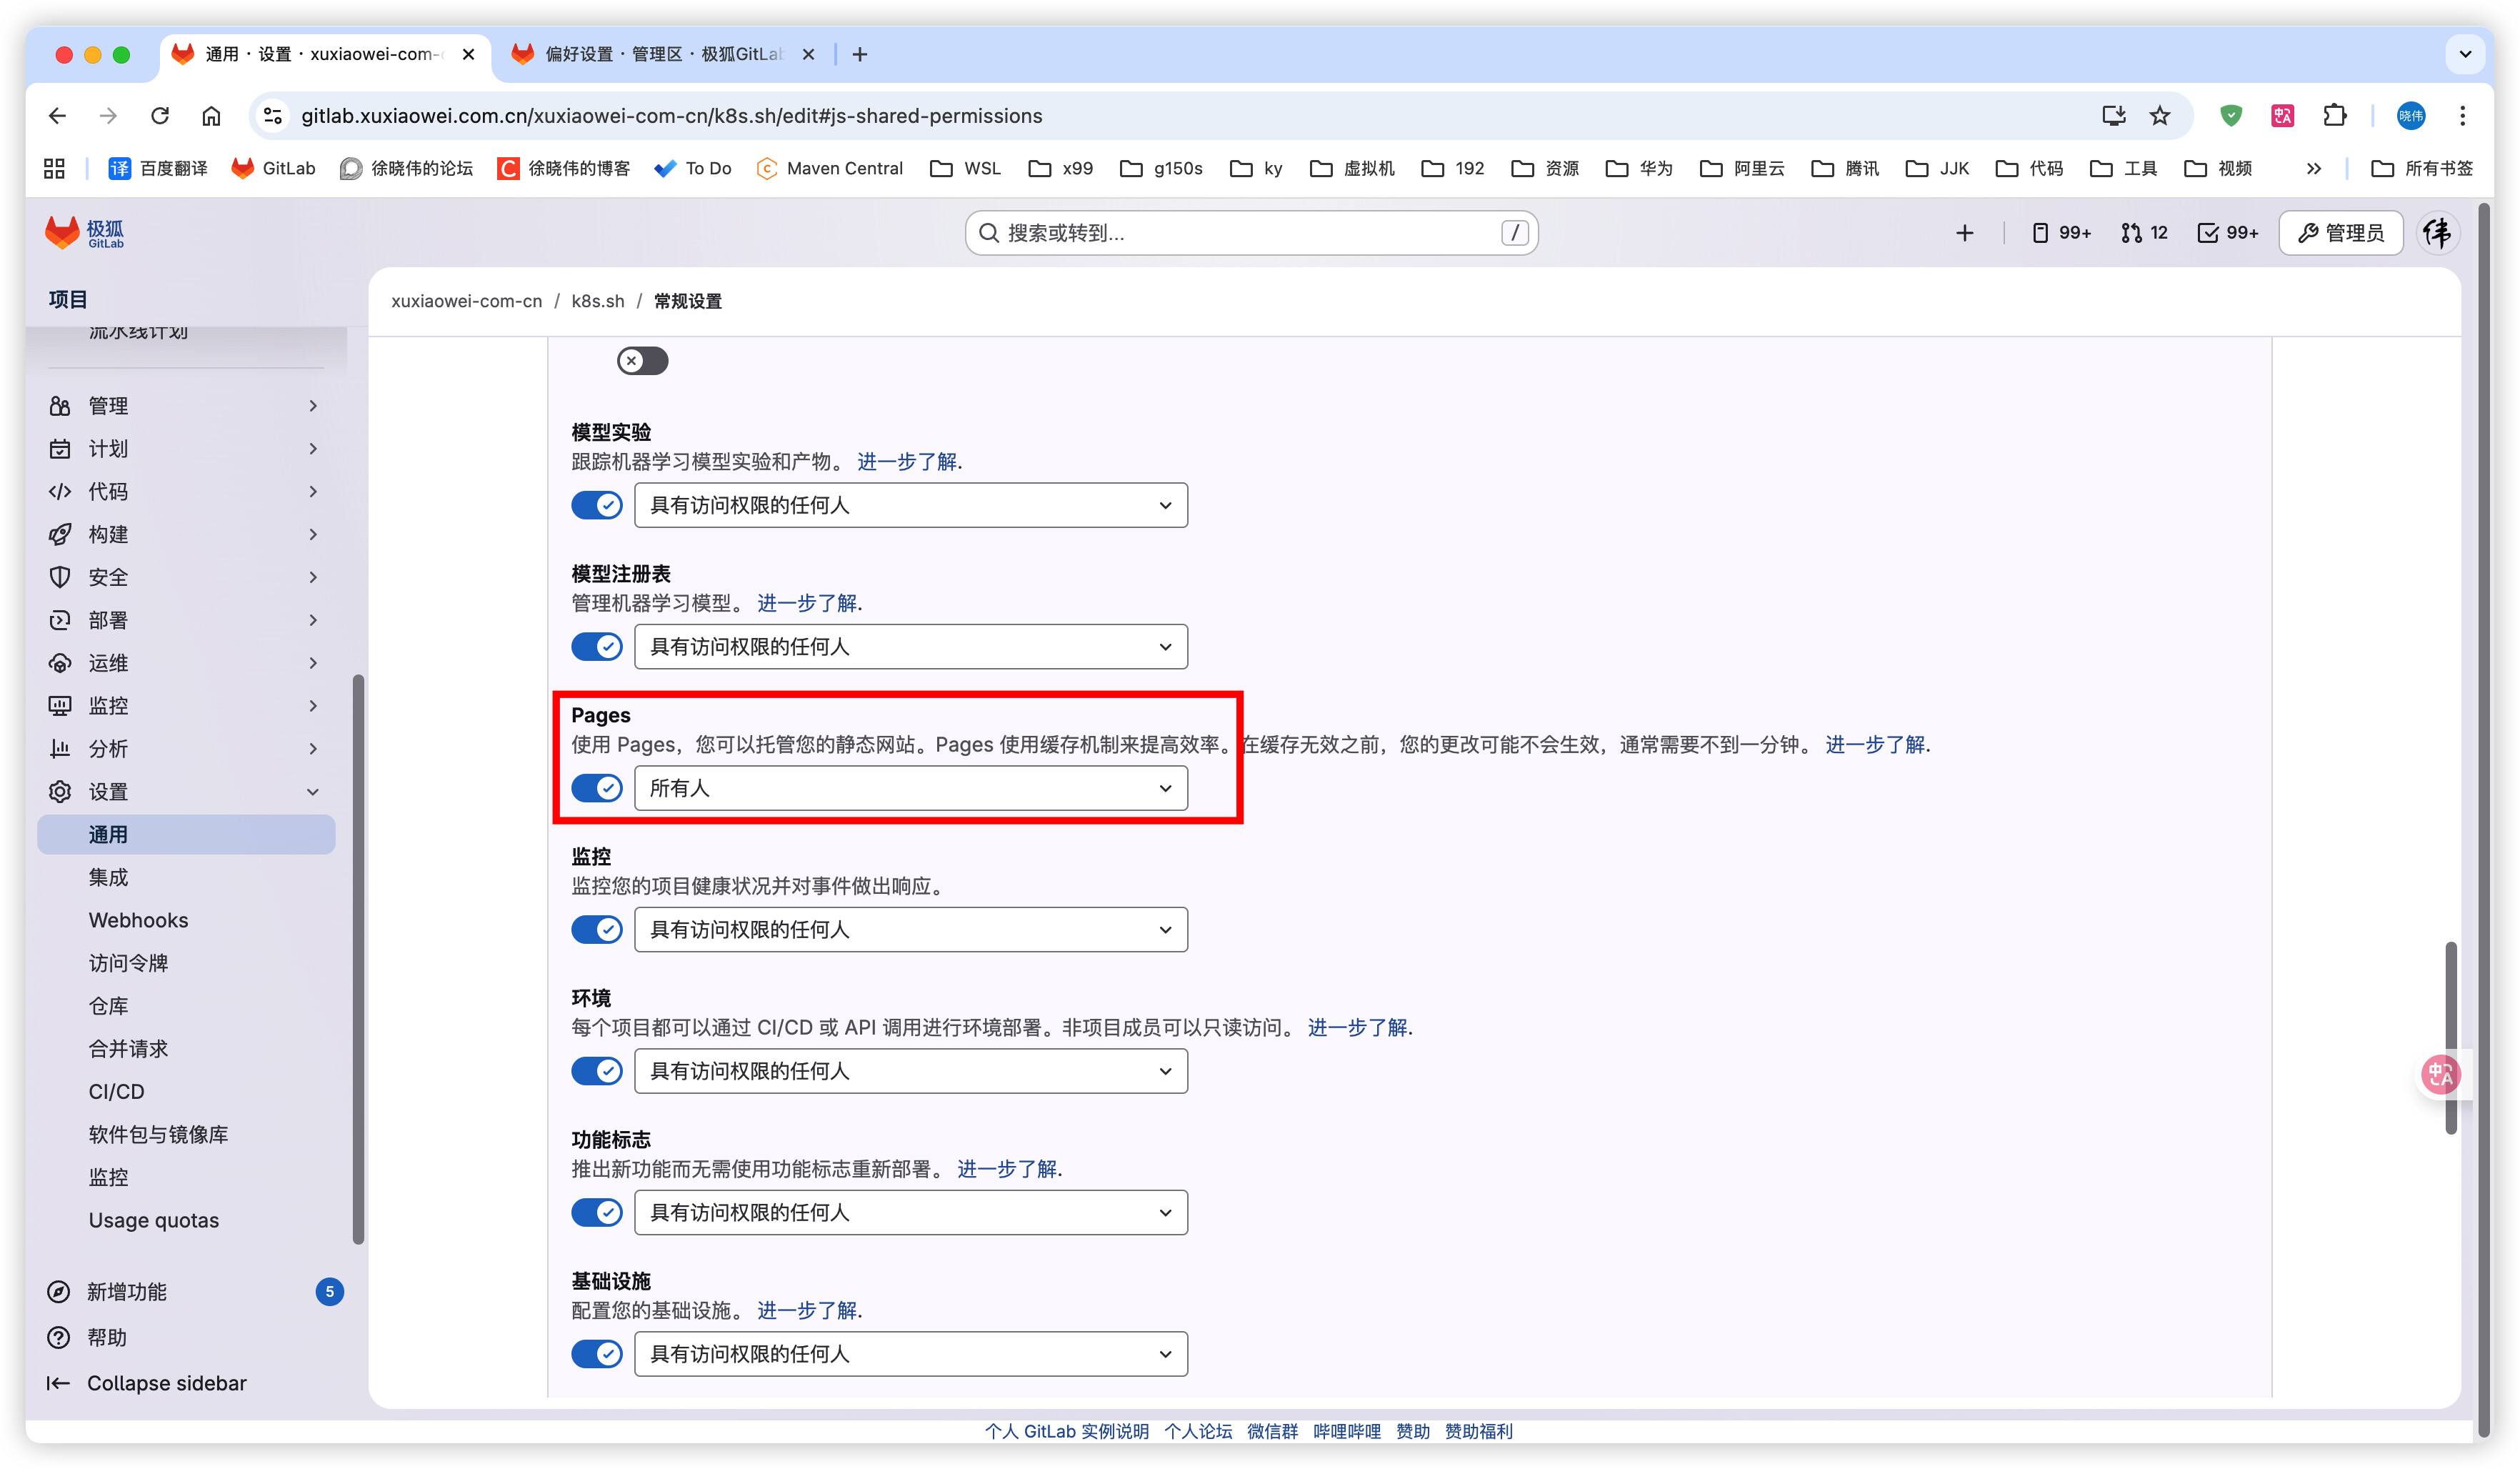Open Pages access level dropdown 所有人
The height and width of the screenshot is (1469, 2520).
(x=910, y=788)
